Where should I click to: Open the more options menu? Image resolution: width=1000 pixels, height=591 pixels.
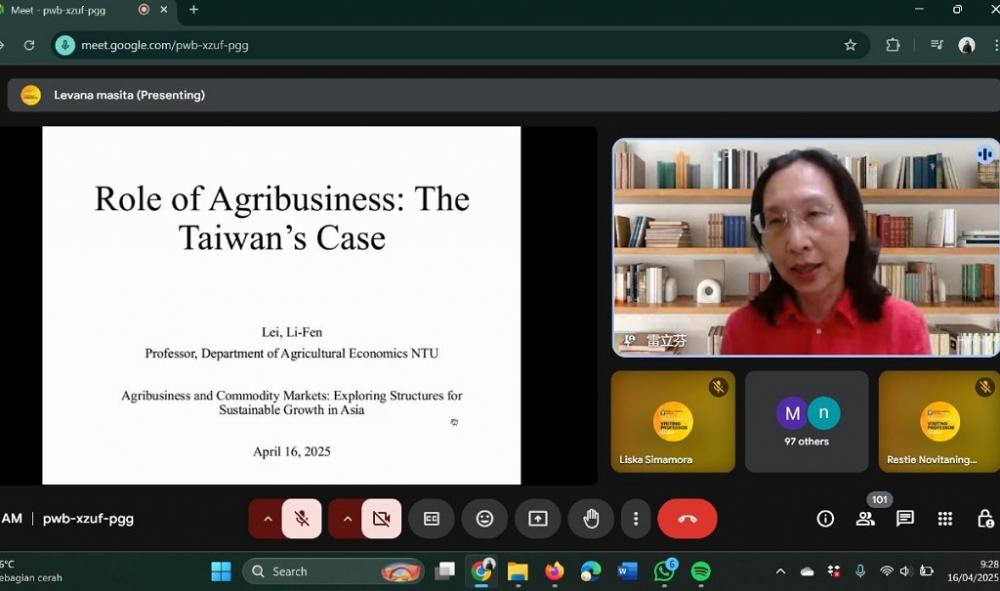(635, 518)
